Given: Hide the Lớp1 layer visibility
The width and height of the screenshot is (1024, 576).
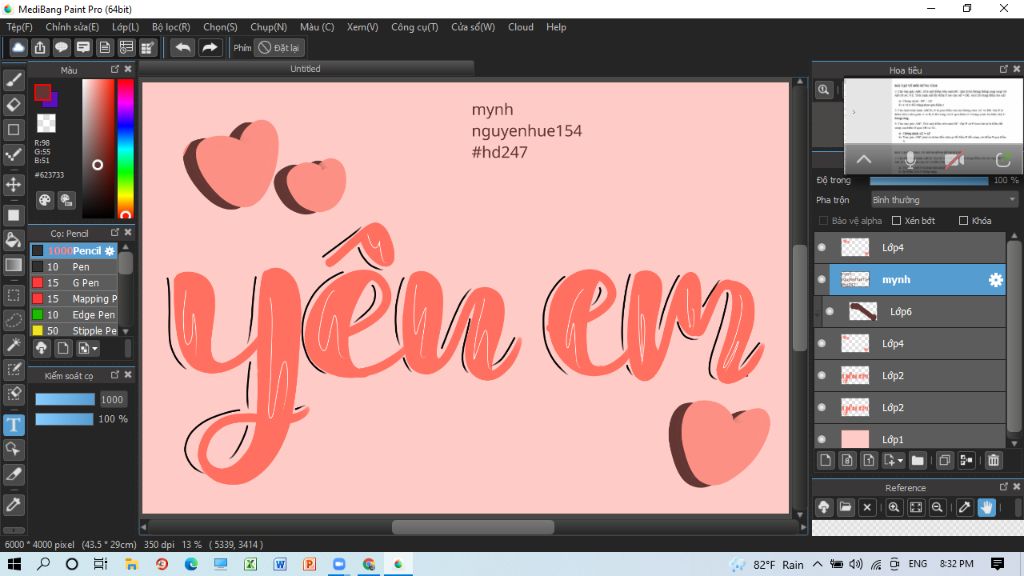Looking at the screenshot, I should click(x=822, y=439).
